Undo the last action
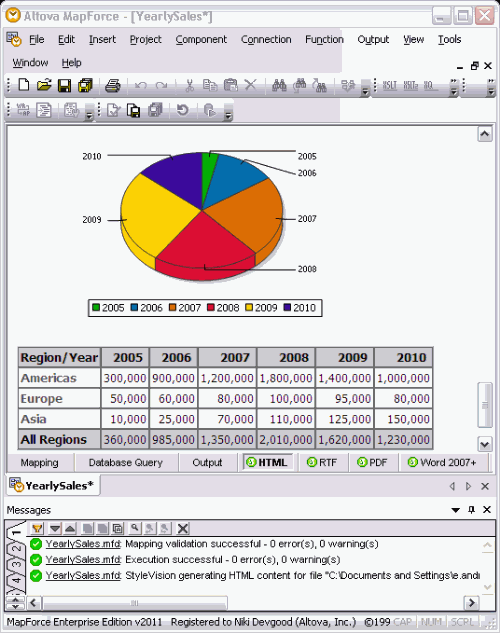 coord(140,86)
